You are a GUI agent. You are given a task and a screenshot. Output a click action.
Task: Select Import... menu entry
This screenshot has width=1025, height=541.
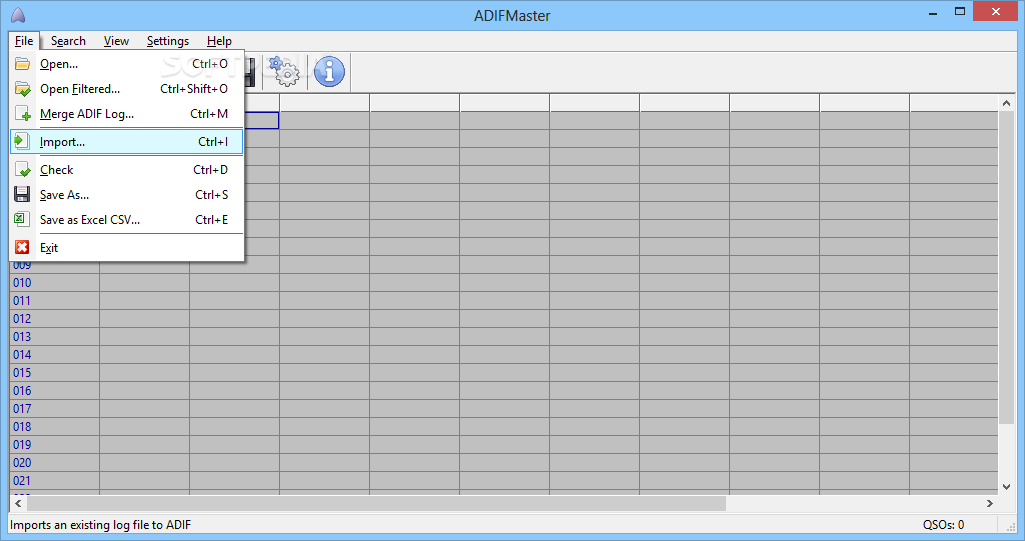(x=127, y=142)
